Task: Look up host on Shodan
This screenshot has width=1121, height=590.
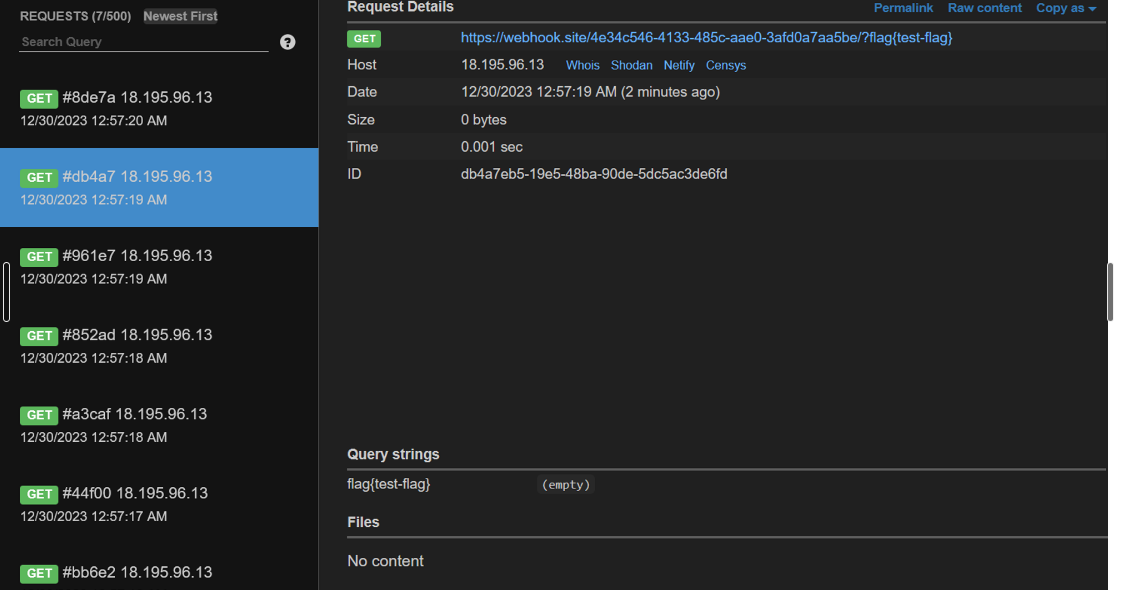Action: click(631, 65)
